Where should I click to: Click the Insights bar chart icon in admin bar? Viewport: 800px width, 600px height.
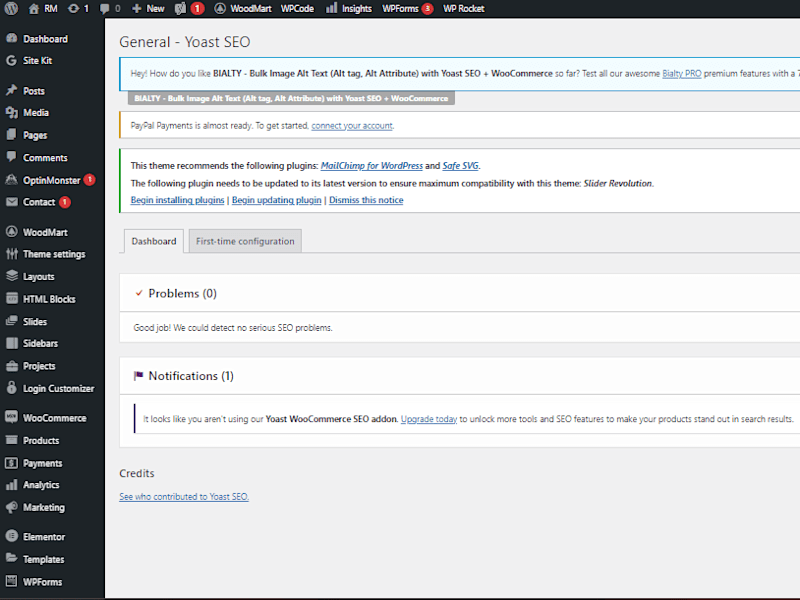tap(332, 8)
